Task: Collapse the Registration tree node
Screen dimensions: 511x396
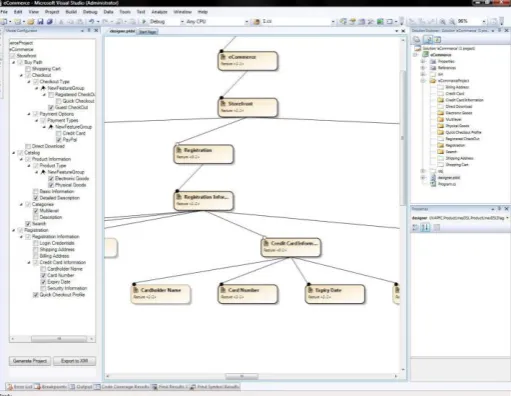Action: pyautogui.click(x=14, y=230)
